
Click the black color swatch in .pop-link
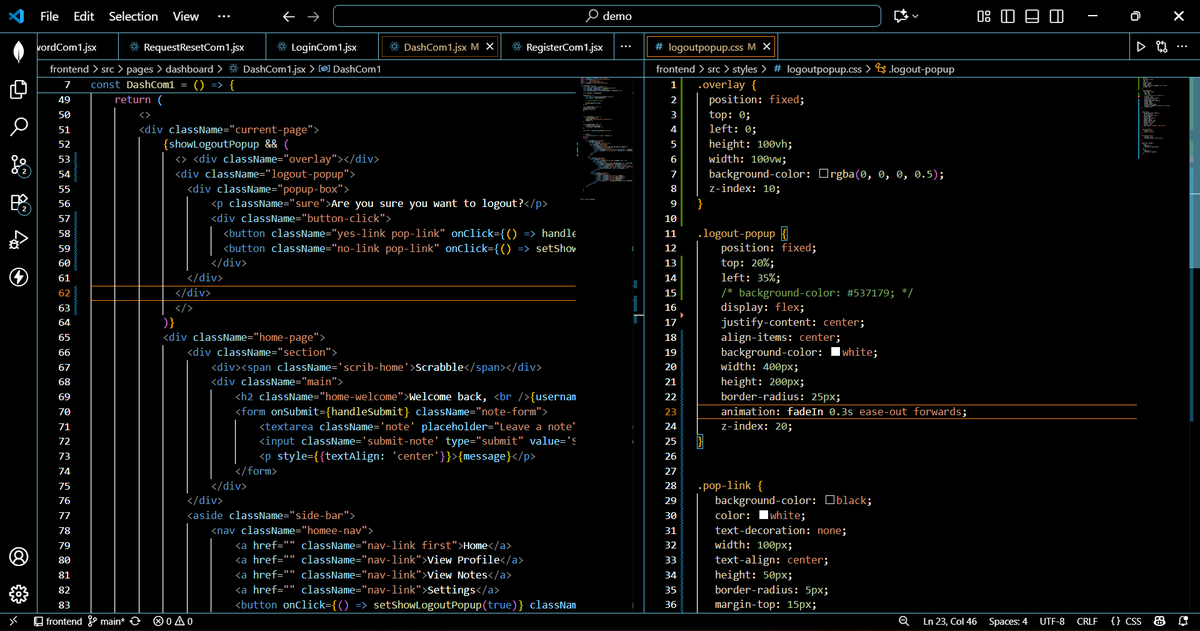[x=831, y=500]
